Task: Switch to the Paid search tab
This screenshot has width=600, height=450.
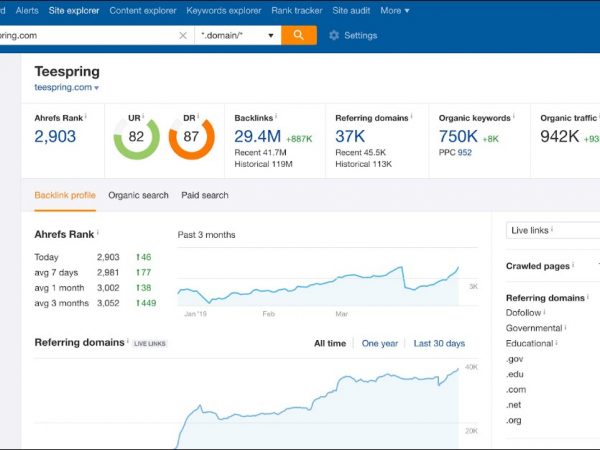Action: click(x=205, y=195)
